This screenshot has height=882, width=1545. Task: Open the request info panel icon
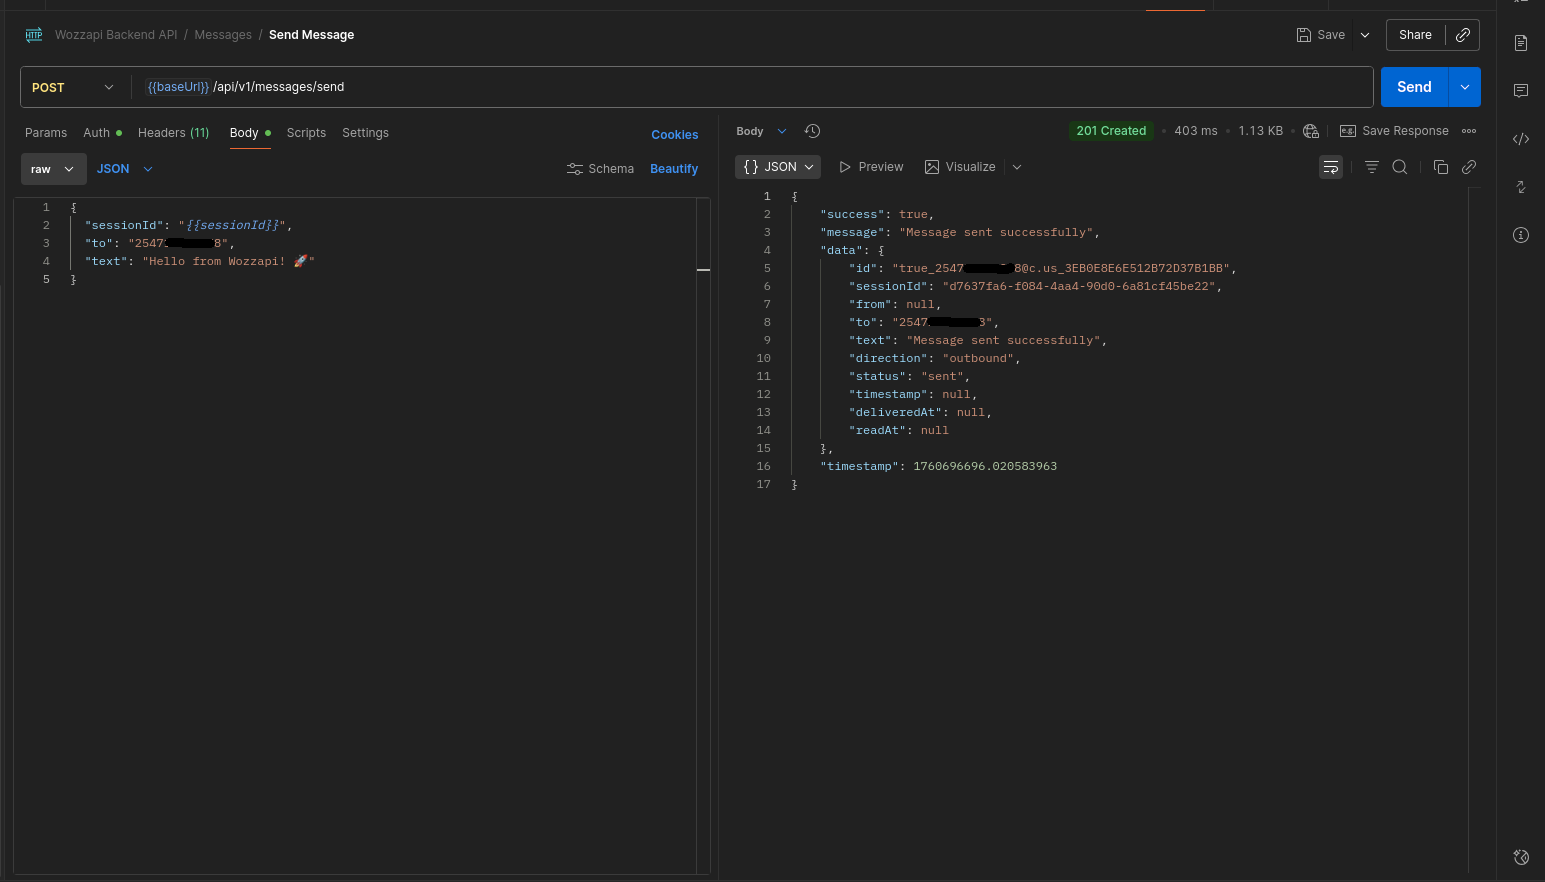coord(1520,235)
